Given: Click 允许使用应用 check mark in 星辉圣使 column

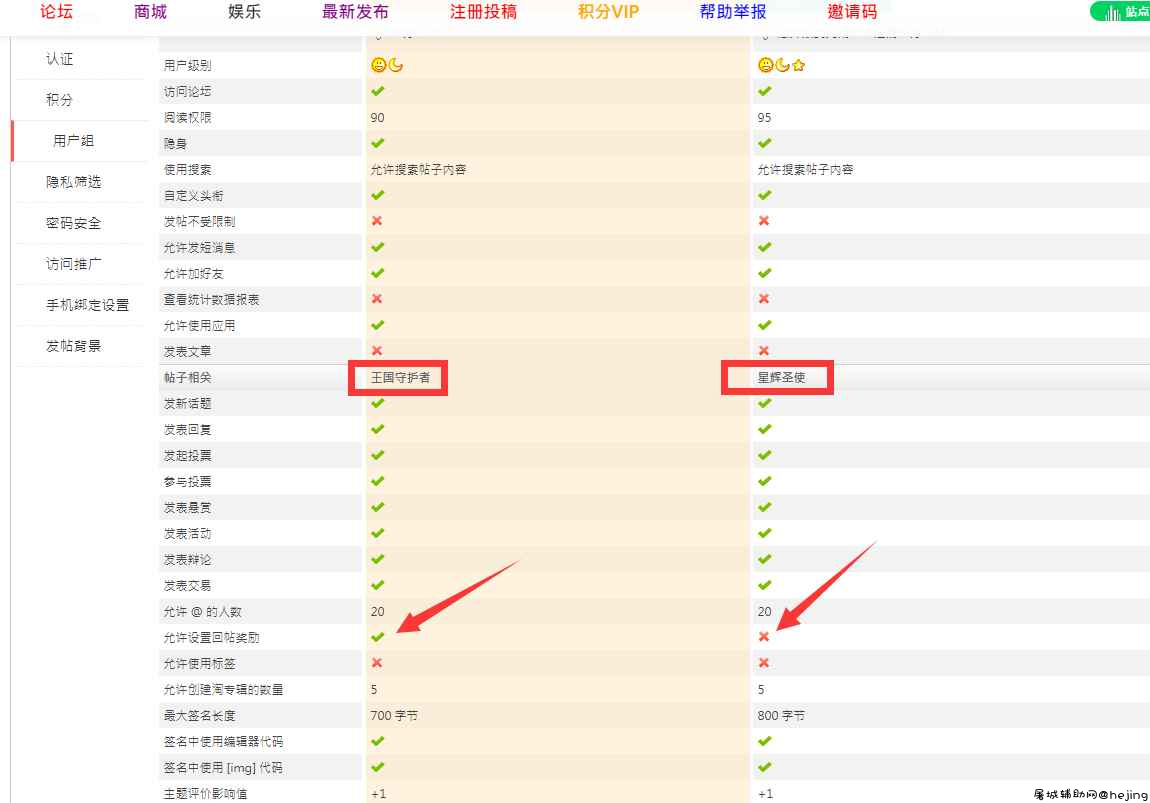Looking at the screenshot, I should pyautogui.click(x=765, y=325).
